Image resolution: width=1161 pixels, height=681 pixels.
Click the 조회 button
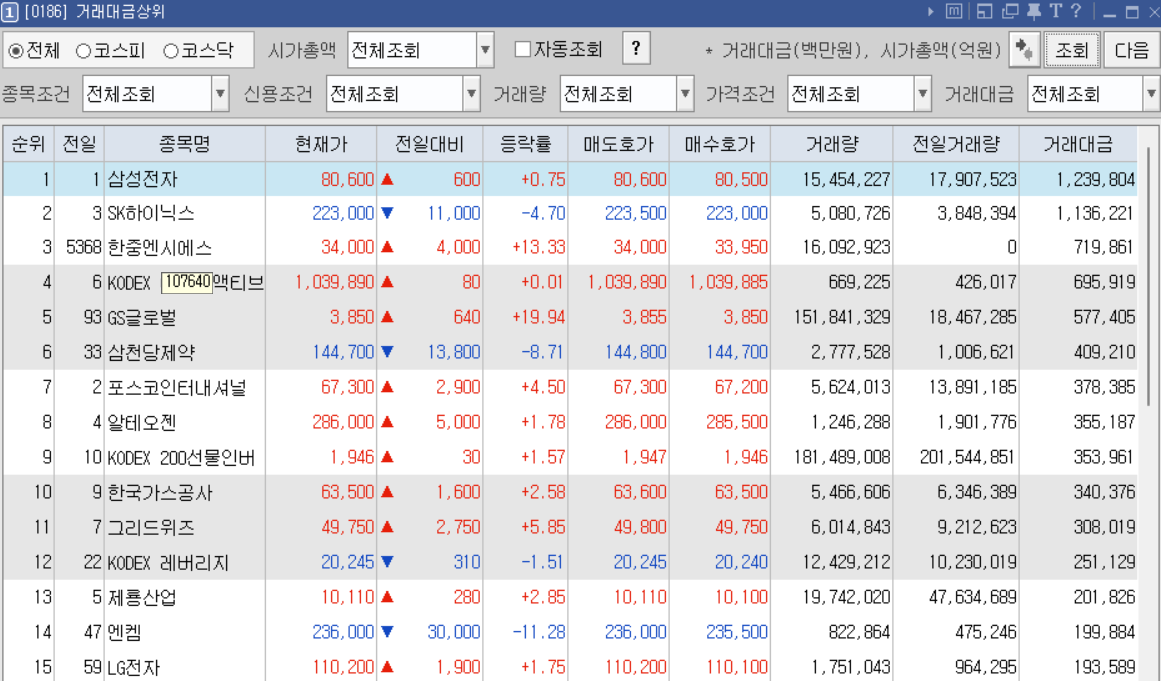click(1071, 50)
